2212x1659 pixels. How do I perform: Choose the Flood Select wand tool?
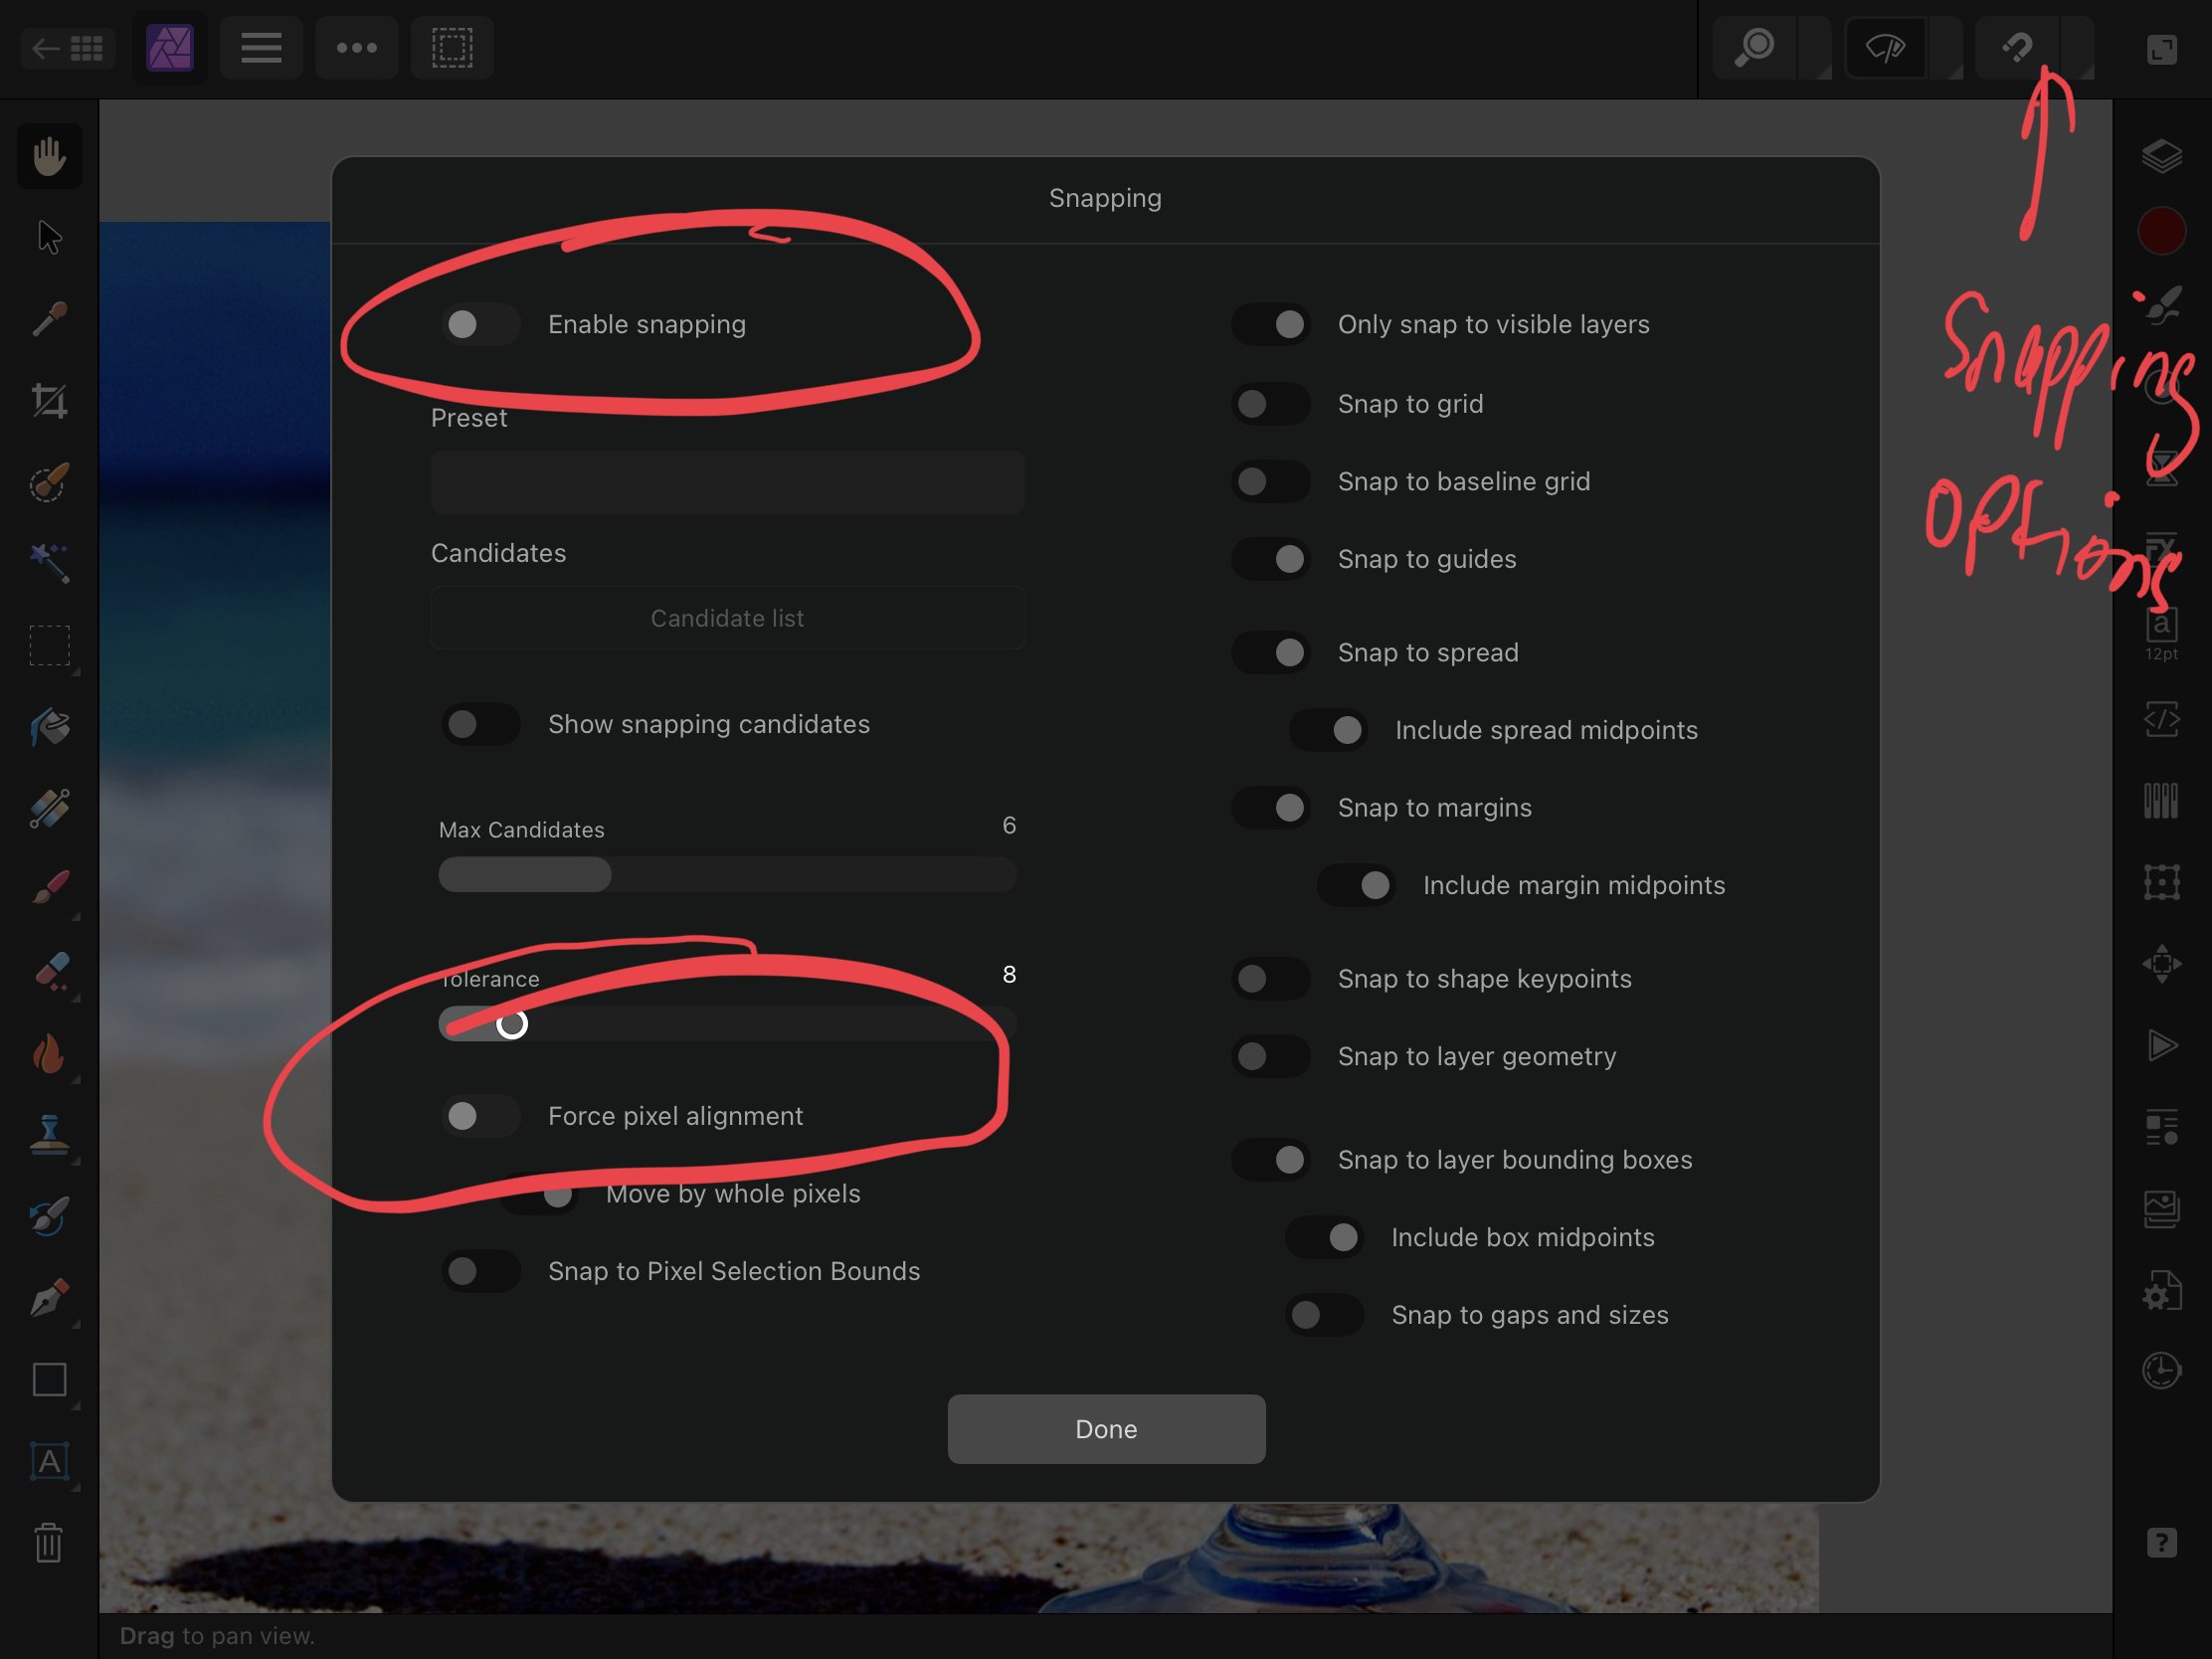pyautogui.click(x=49, y=564)
